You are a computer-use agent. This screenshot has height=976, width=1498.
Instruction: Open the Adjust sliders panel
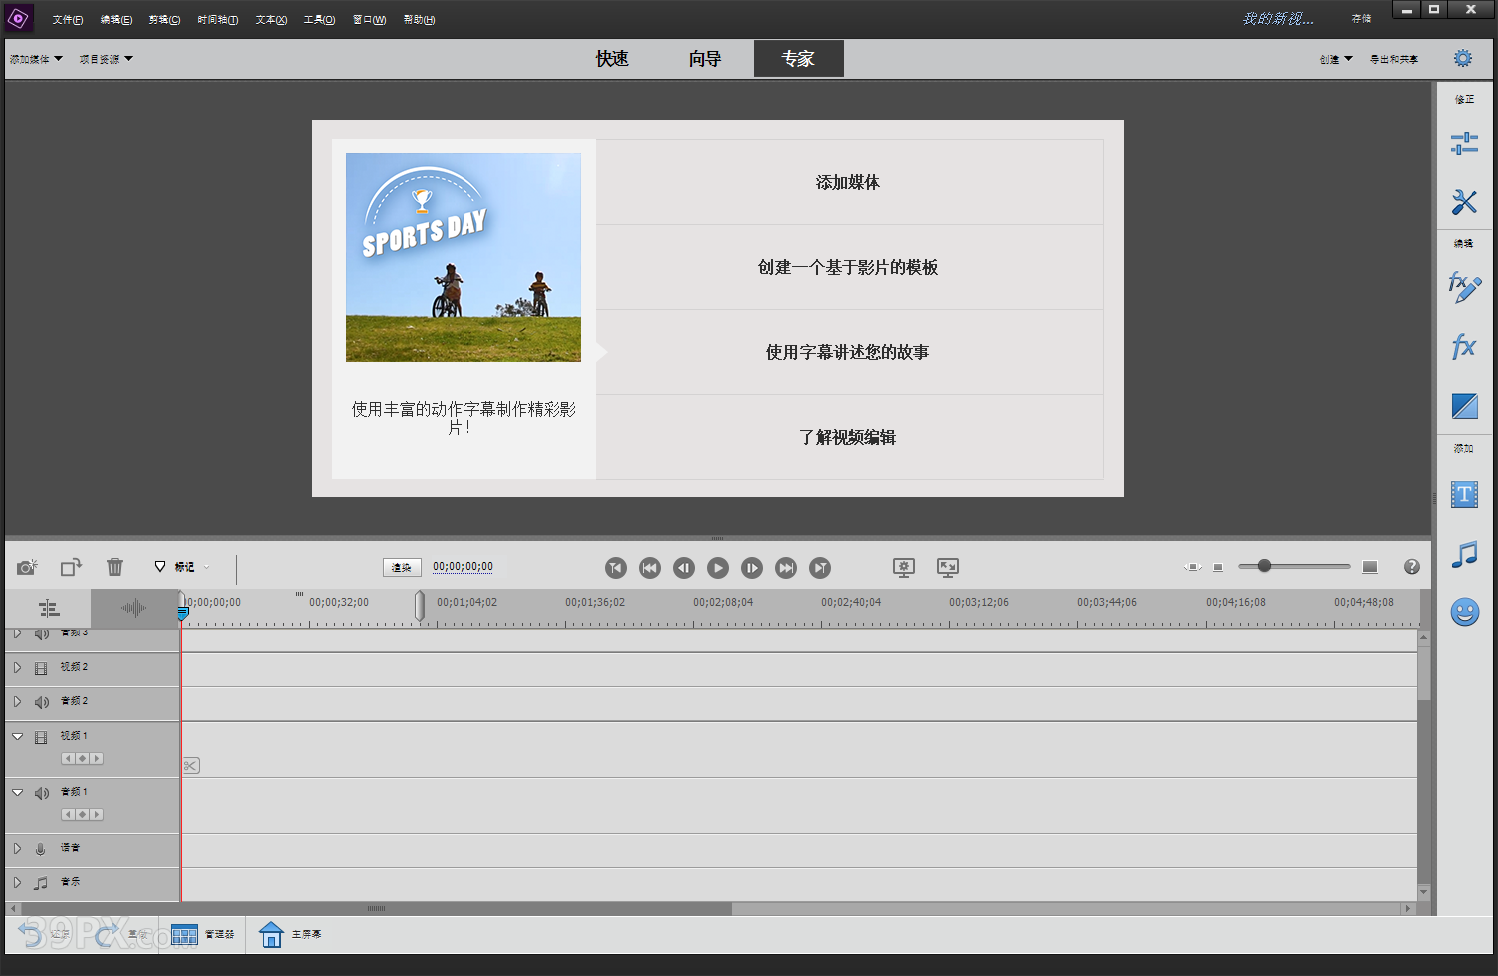click(x=1464, y=144)
